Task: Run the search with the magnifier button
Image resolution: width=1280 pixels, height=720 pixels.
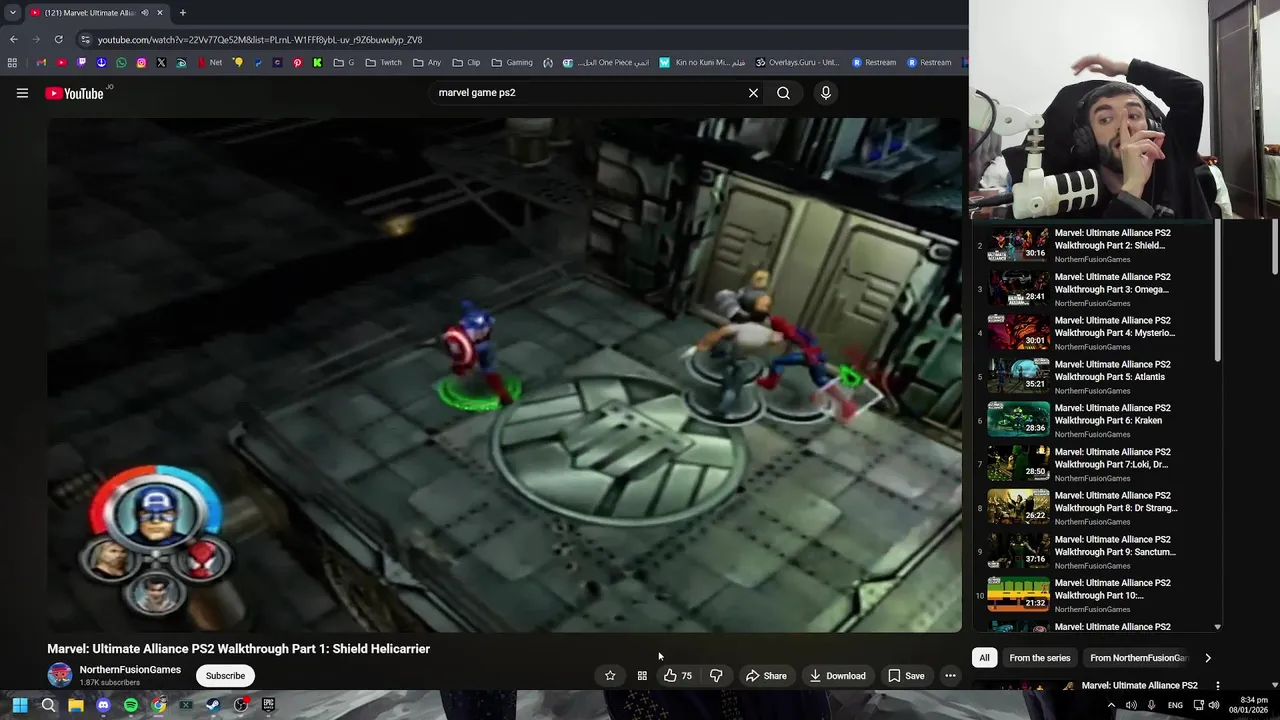Action: [x=784, y=93]
